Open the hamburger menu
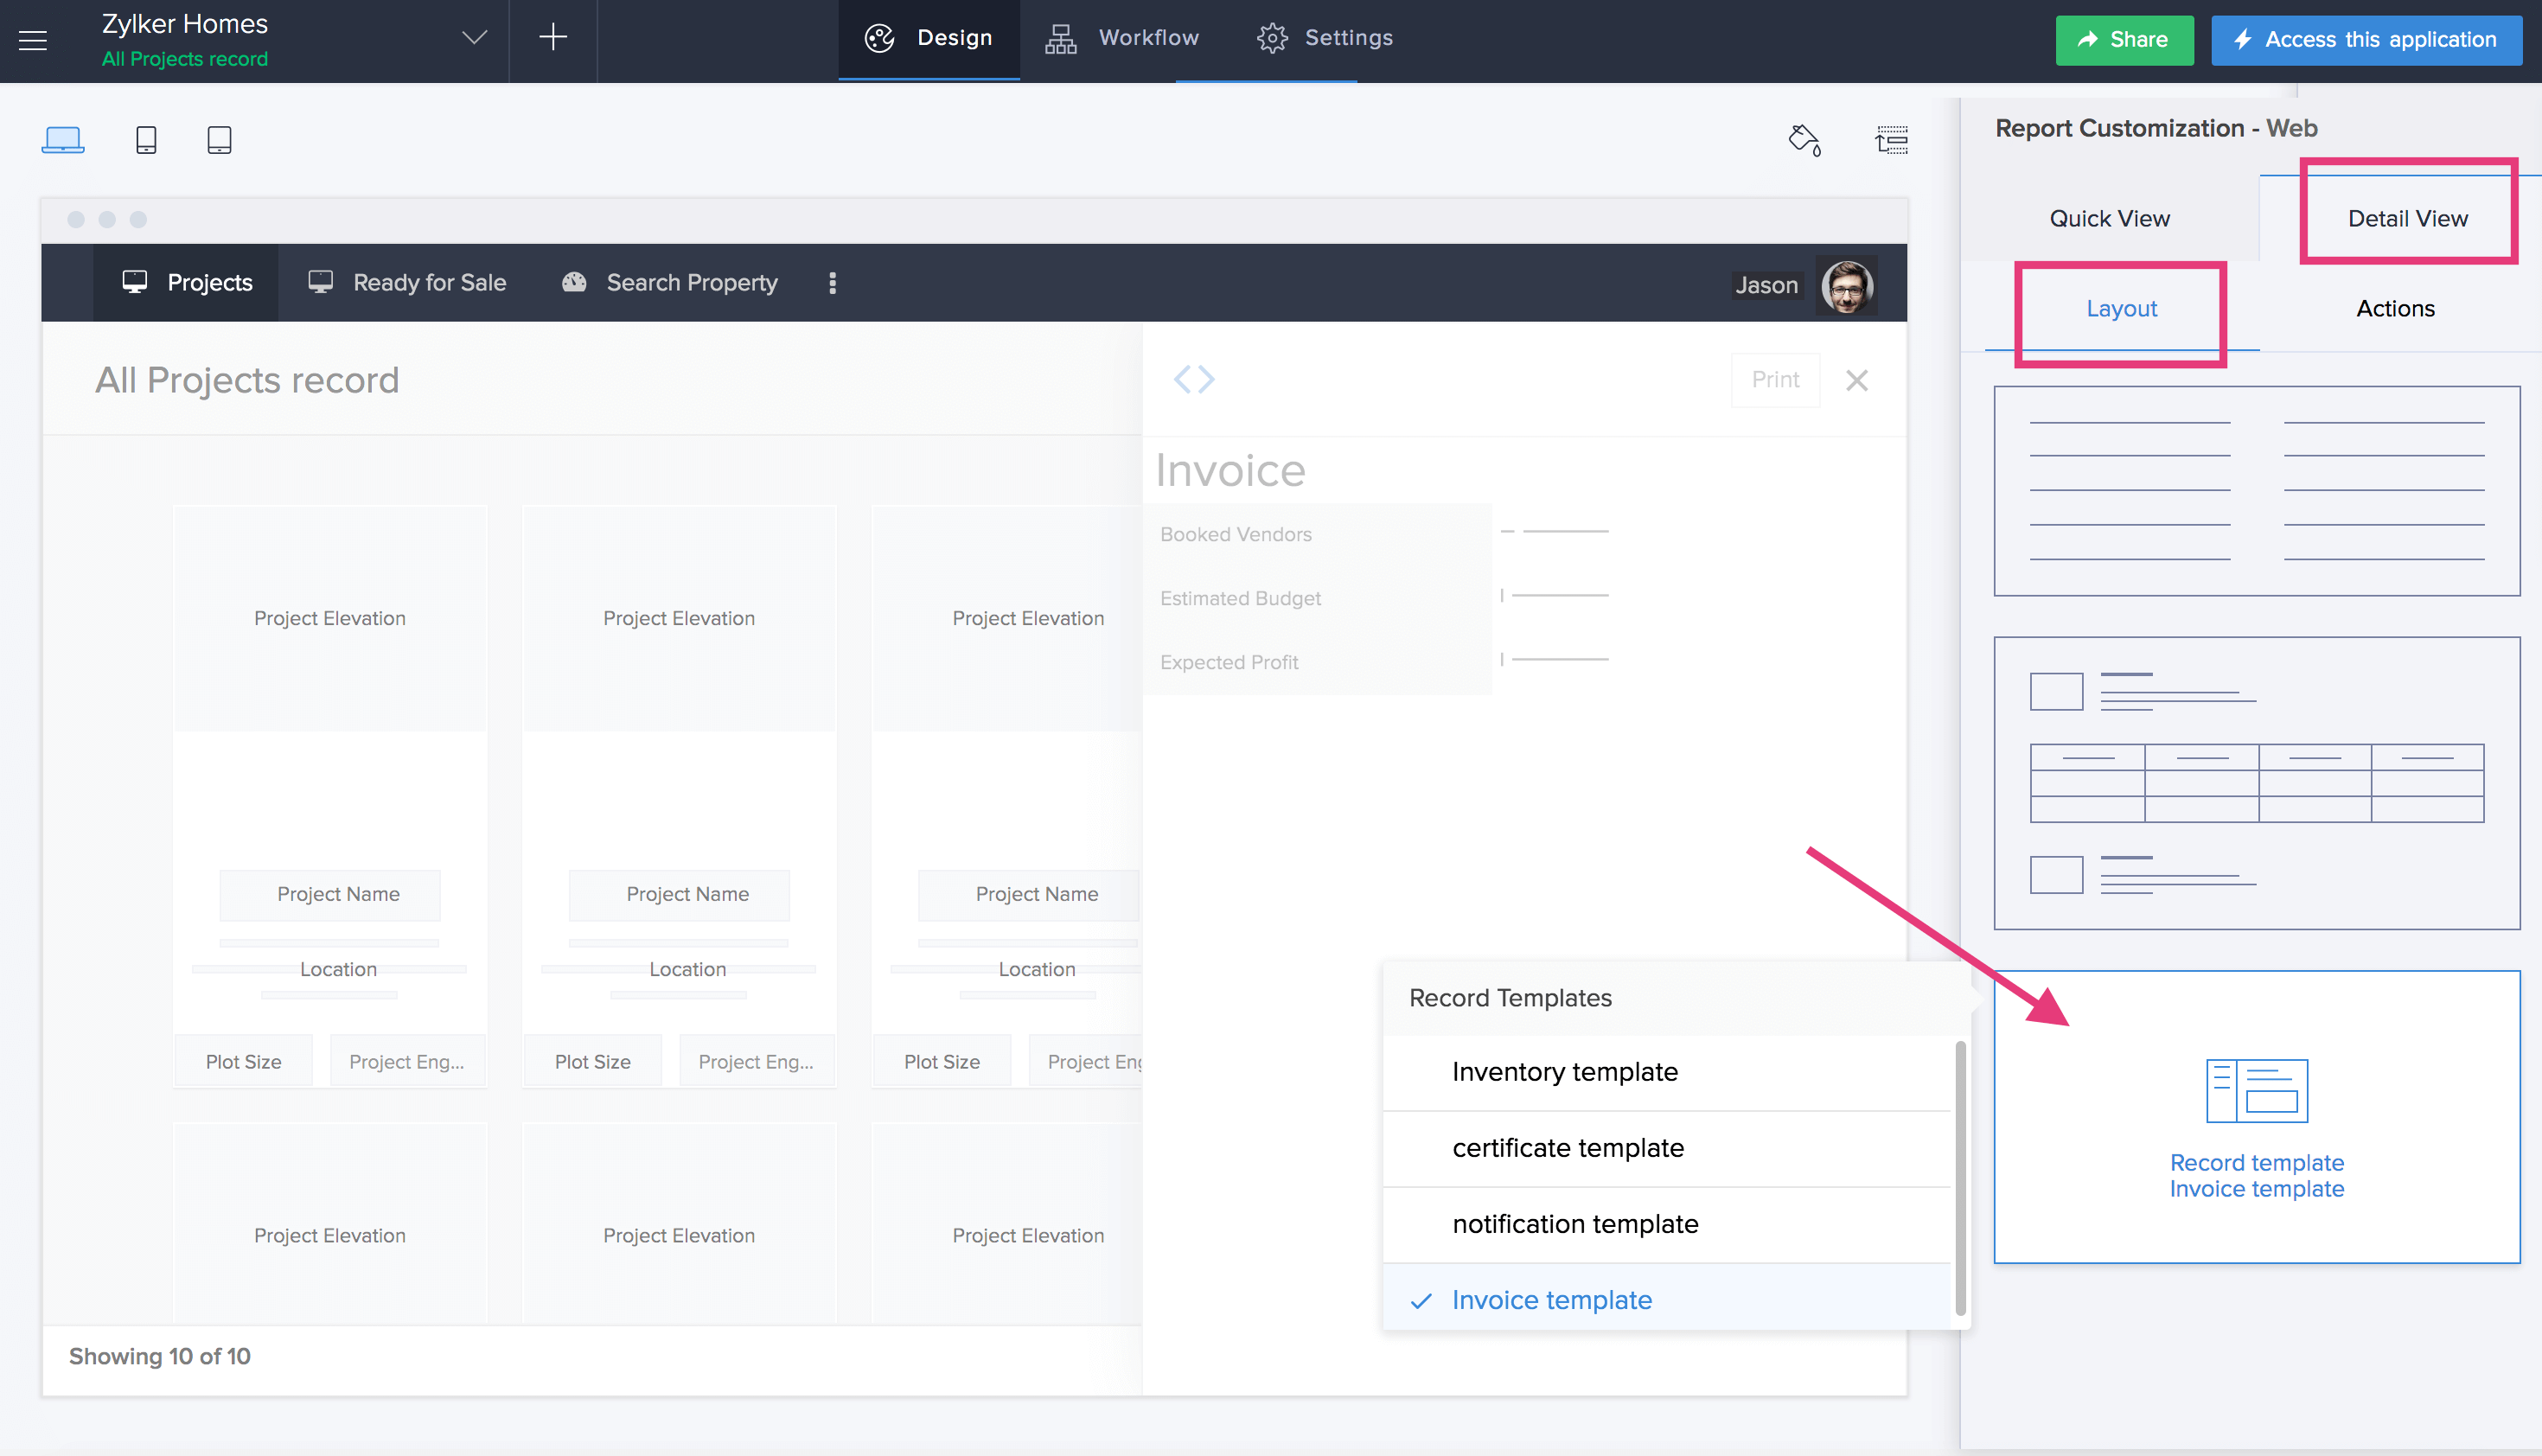 coord(33,40)
